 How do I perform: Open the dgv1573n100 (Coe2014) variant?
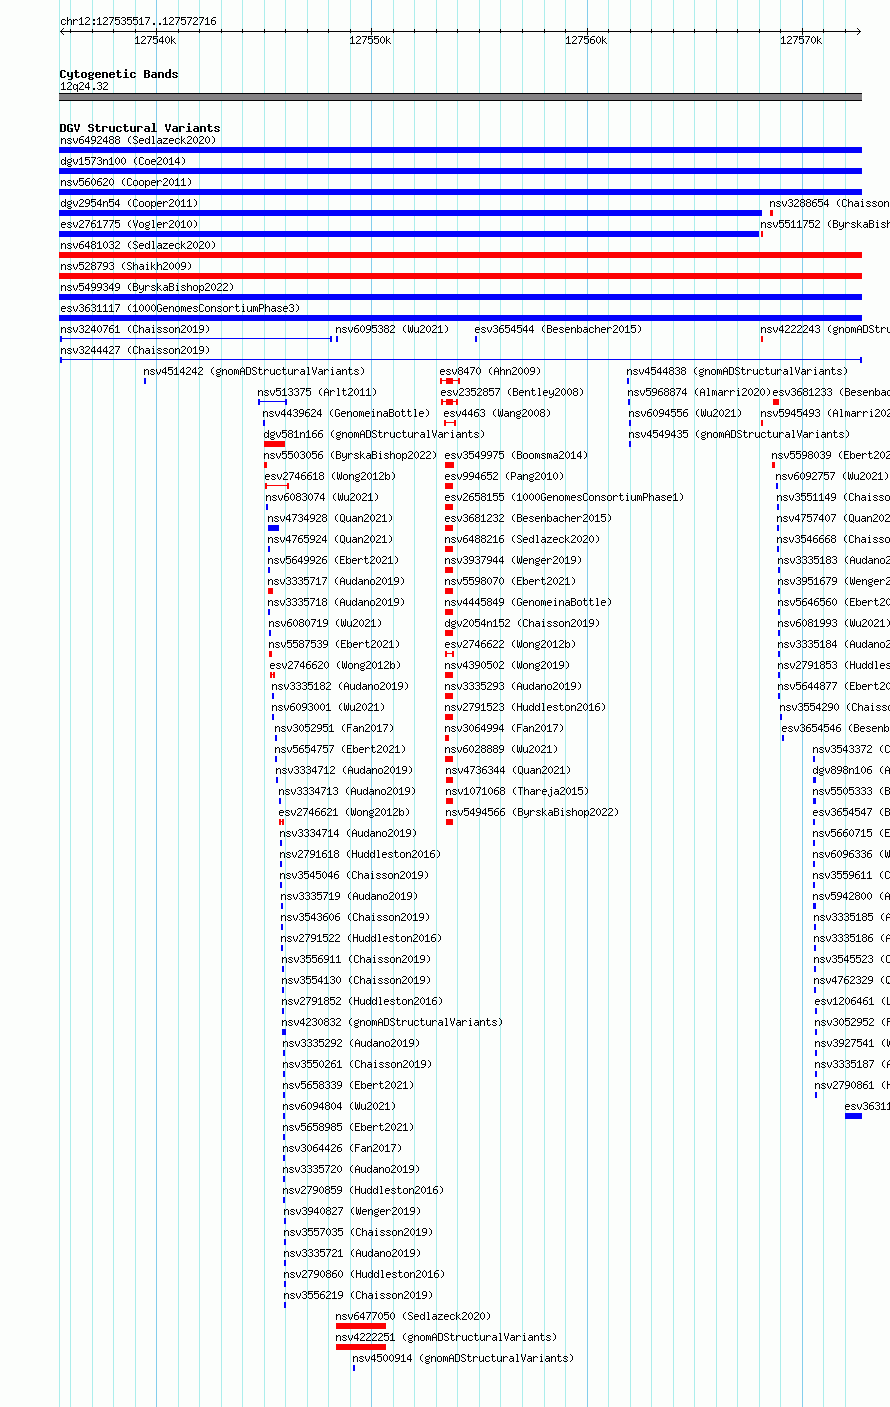tap(122, 162)
